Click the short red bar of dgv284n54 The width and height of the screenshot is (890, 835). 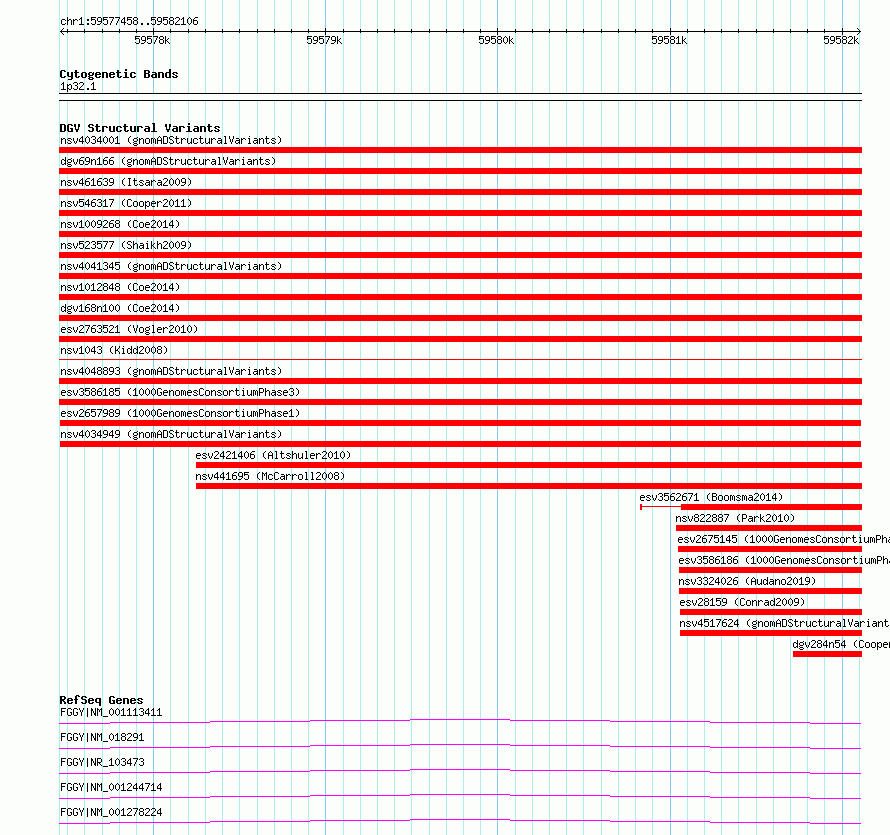827,654
